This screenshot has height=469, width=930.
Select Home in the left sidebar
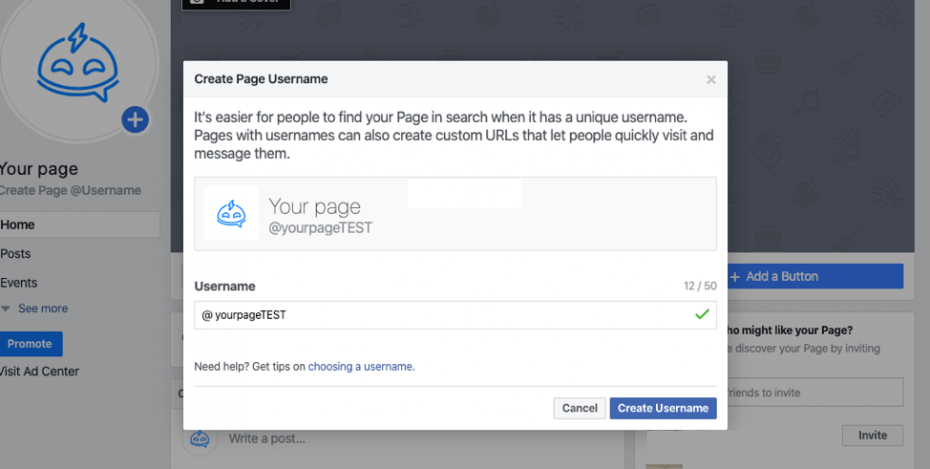tap(79, 225)
